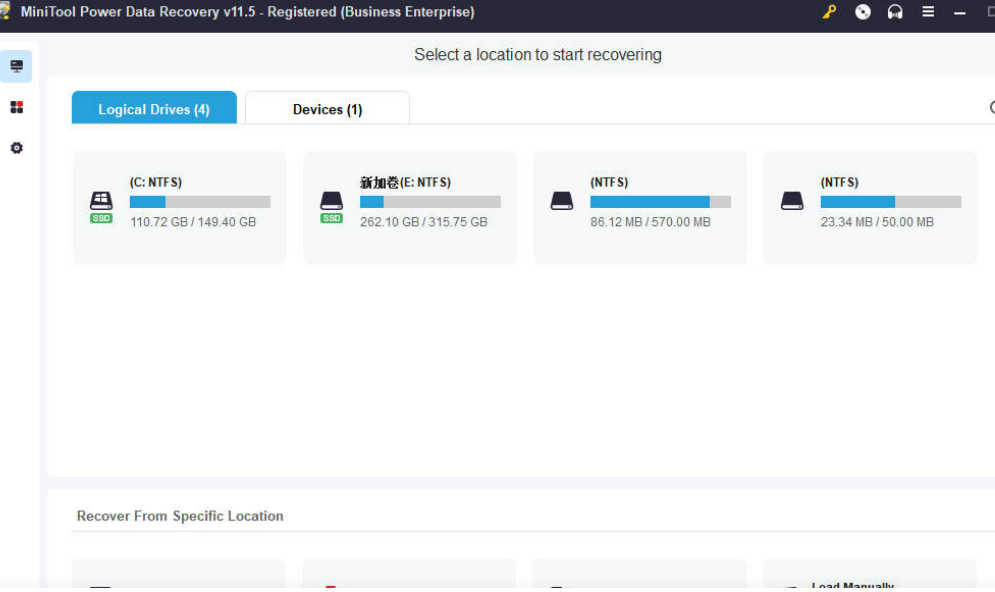The image size is (995, 592).
Task: Click the refresh icon at right edge
Action: point(991,108)
